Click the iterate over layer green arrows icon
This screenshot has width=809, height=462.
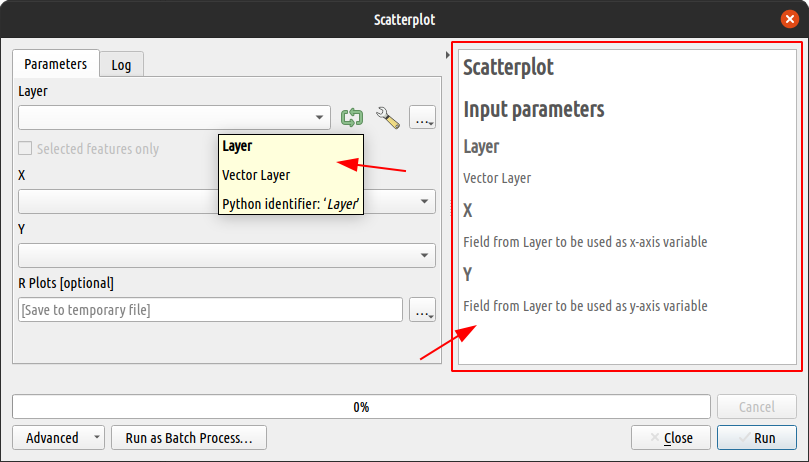[351, 118]
